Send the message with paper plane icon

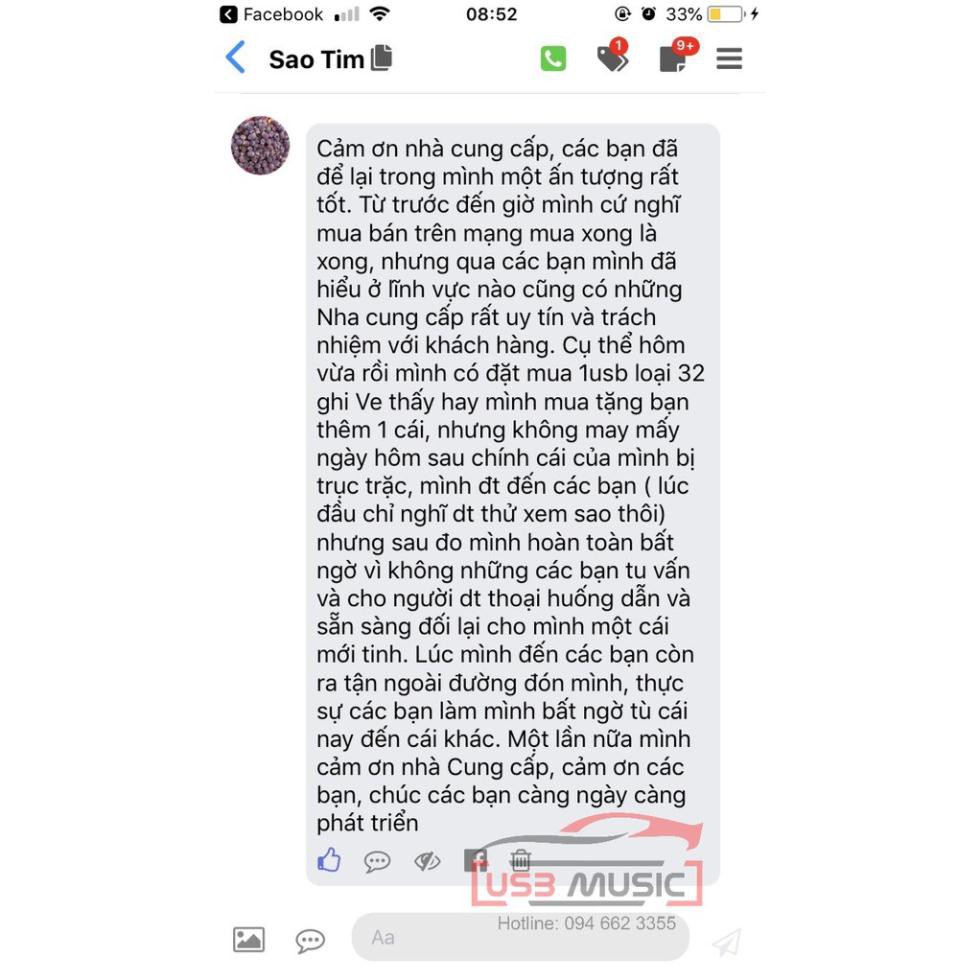(726, 942)
